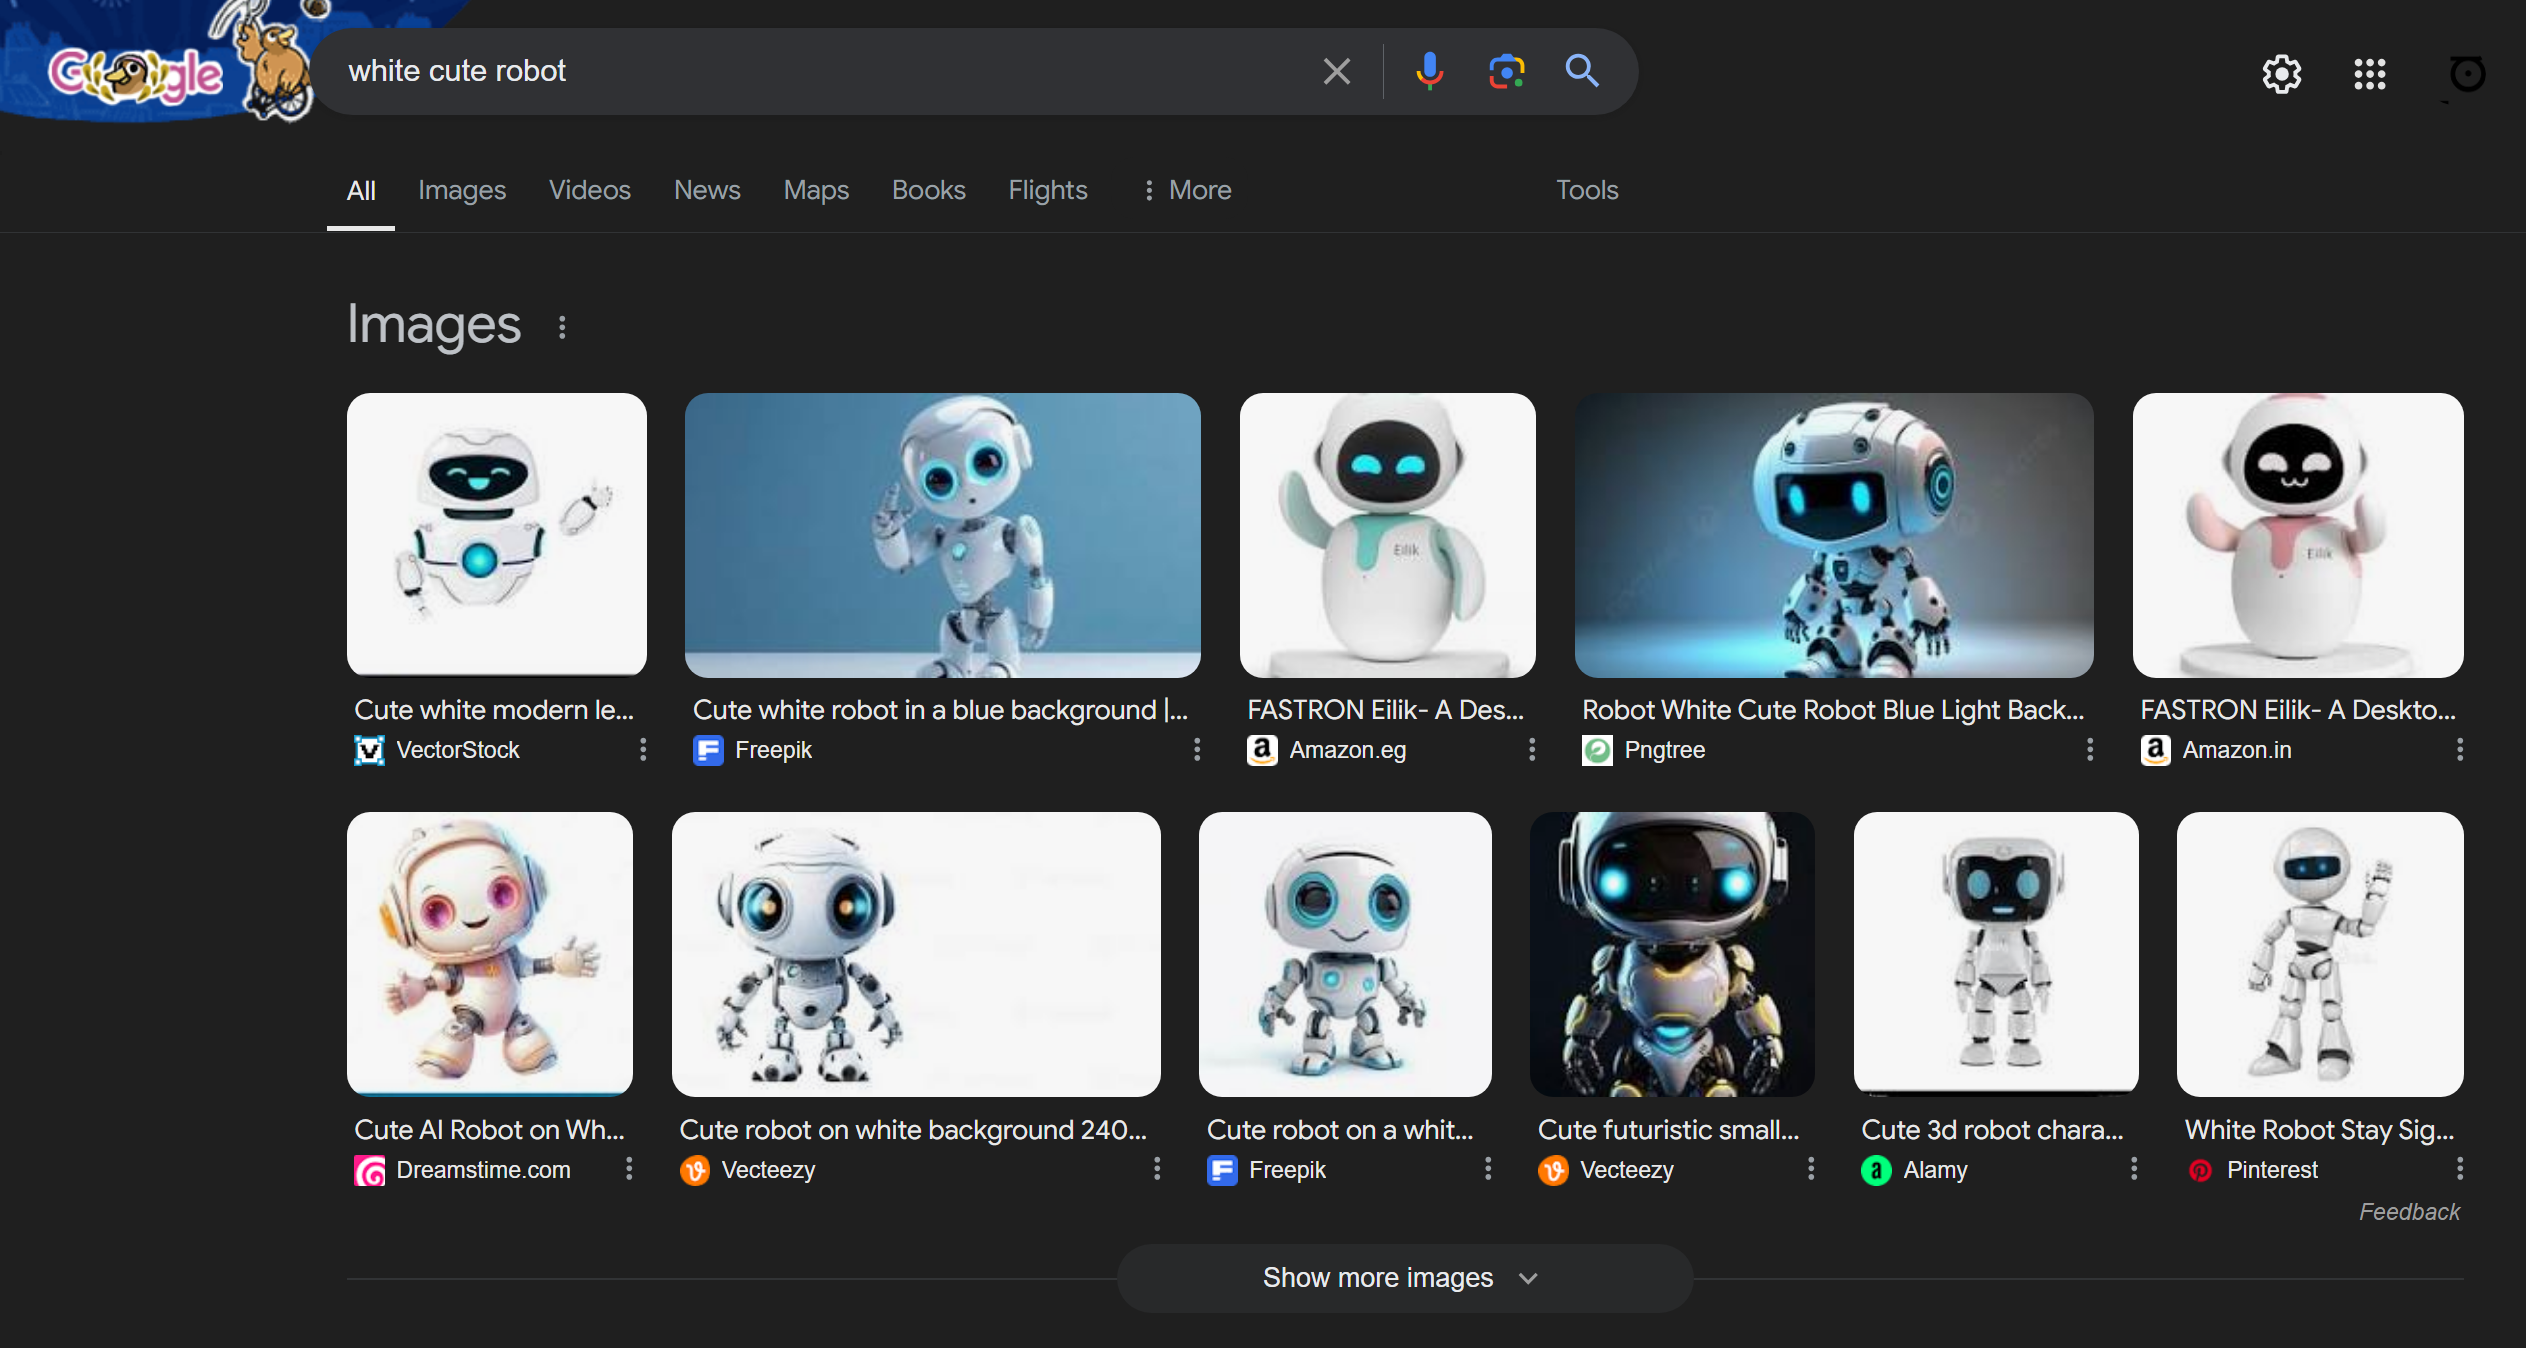Open Quick settings gear icon
2526x1348 pixels.
(x=2282, y=74)
